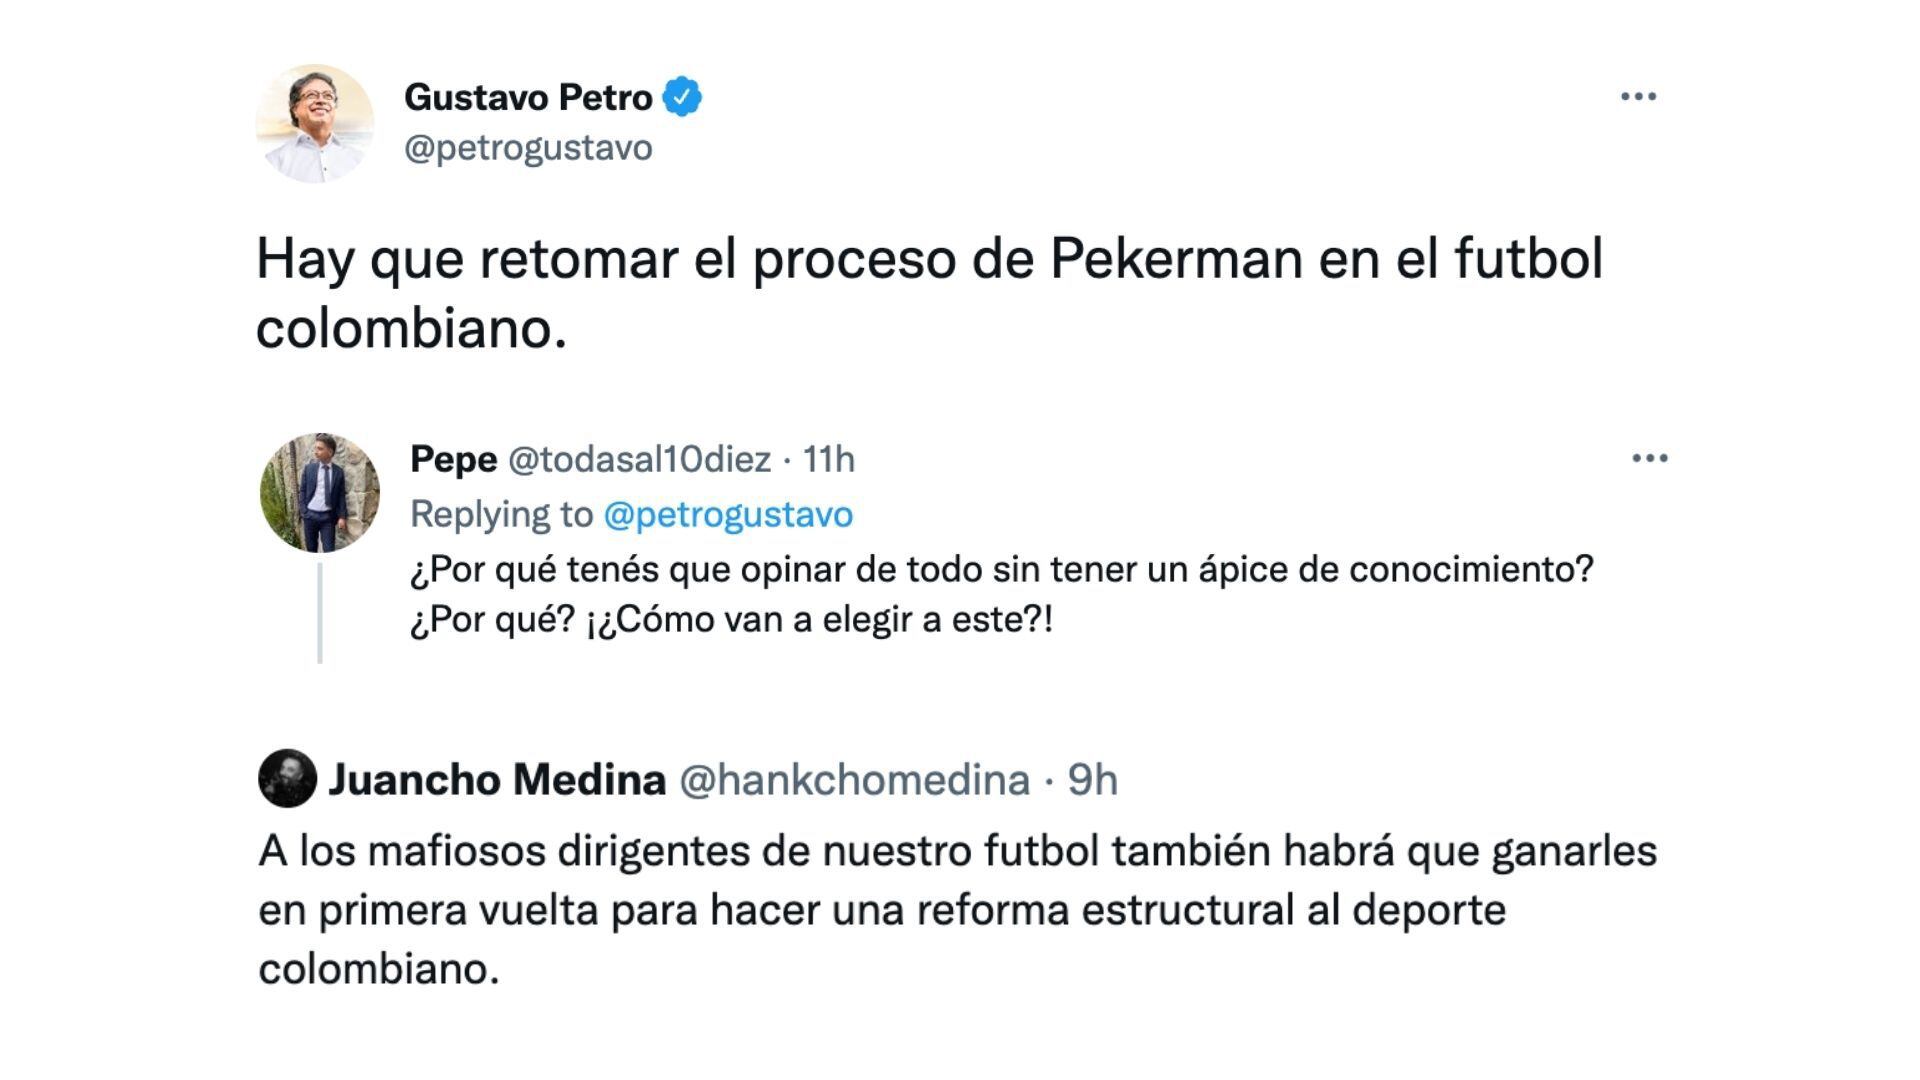
Task: Visit the @hankchomedina handle
Action: pyautogui.click(x=854, y=780)
